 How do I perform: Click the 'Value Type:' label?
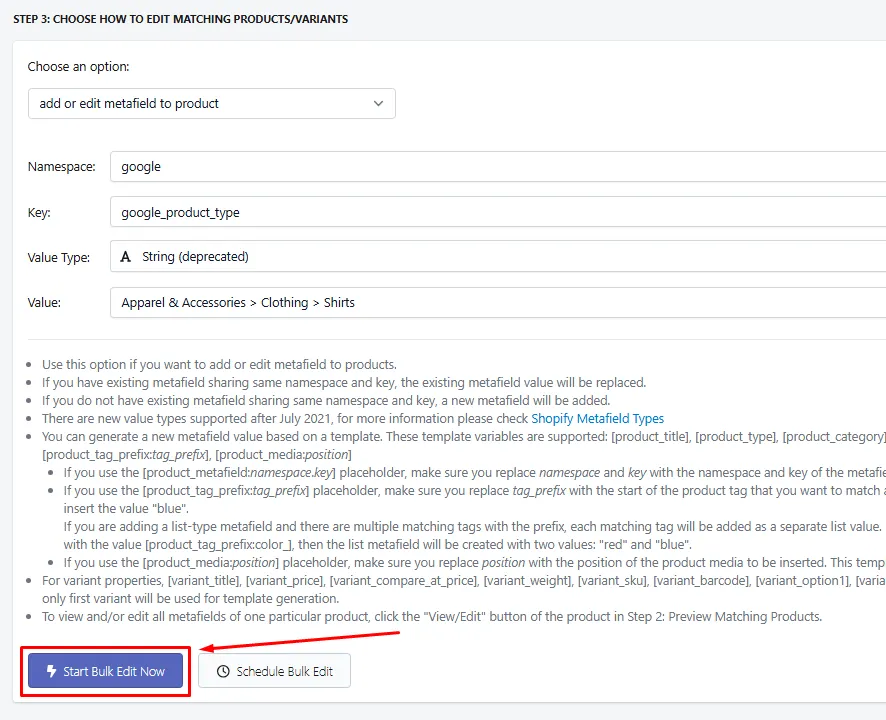[x=59, y=258]
